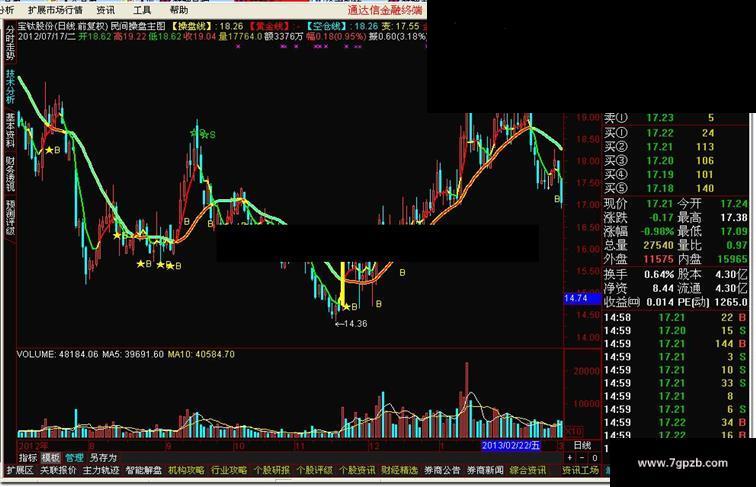Select the 买① 17.22 order row
This screenshot has height=487, width=756.
675,133
